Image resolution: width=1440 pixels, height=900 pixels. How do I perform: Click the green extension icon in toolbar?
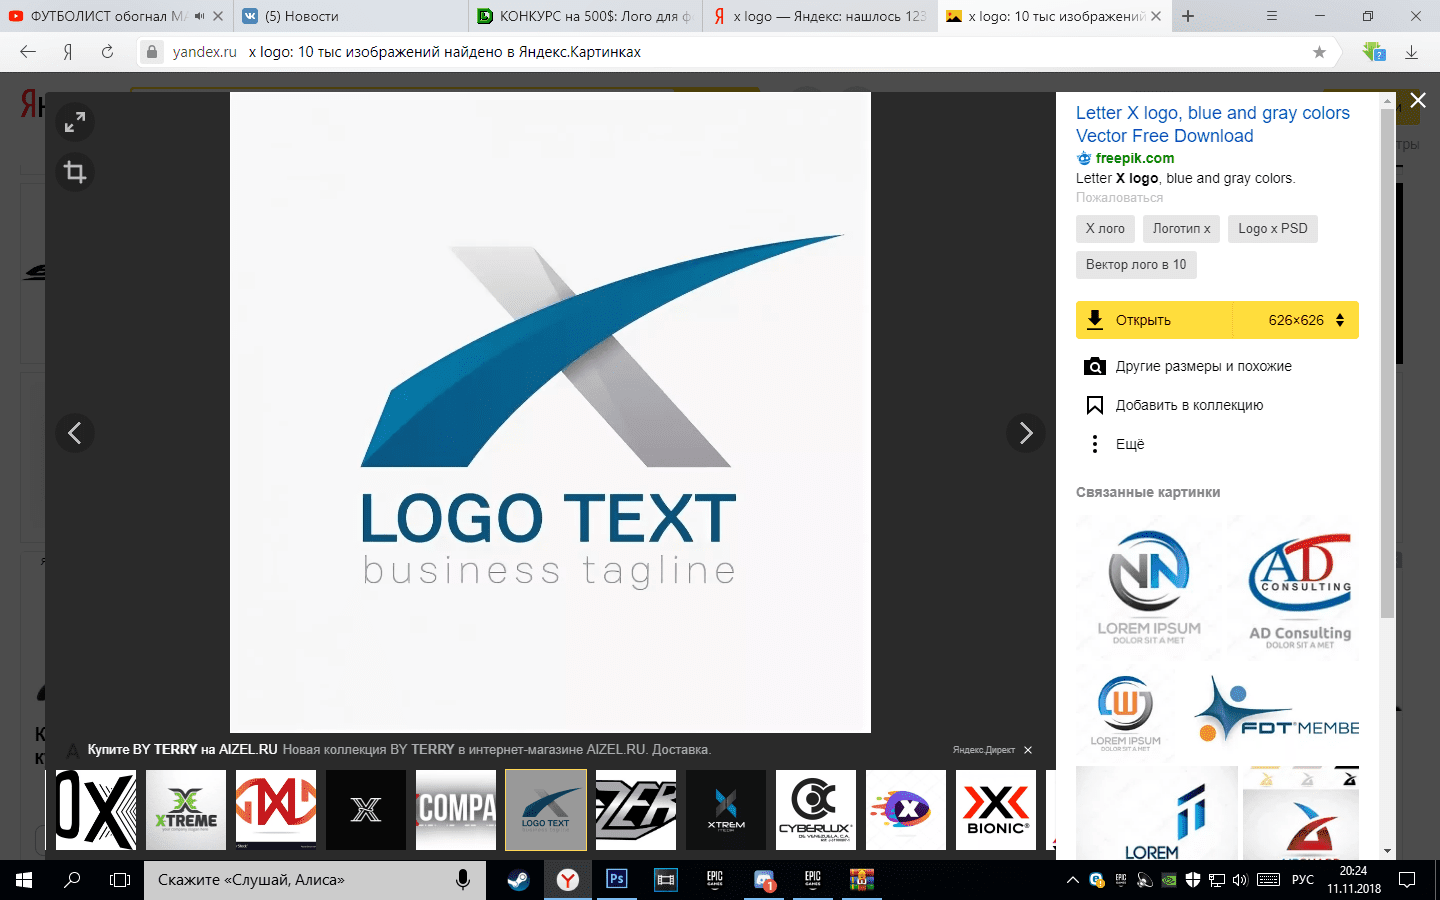[1374, 52]
